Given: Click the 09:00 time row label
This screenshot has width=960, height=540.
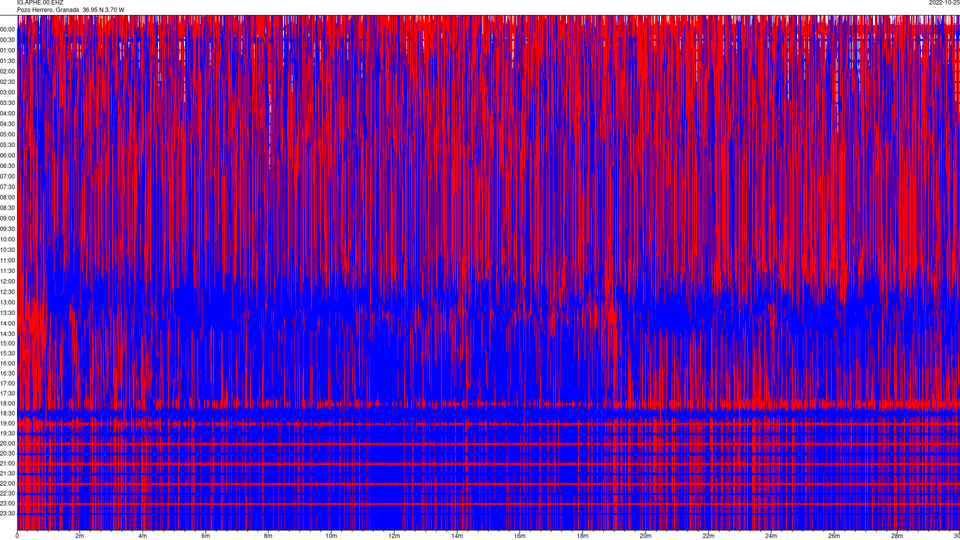Looking at the screenshot, I should pos(7,219).
